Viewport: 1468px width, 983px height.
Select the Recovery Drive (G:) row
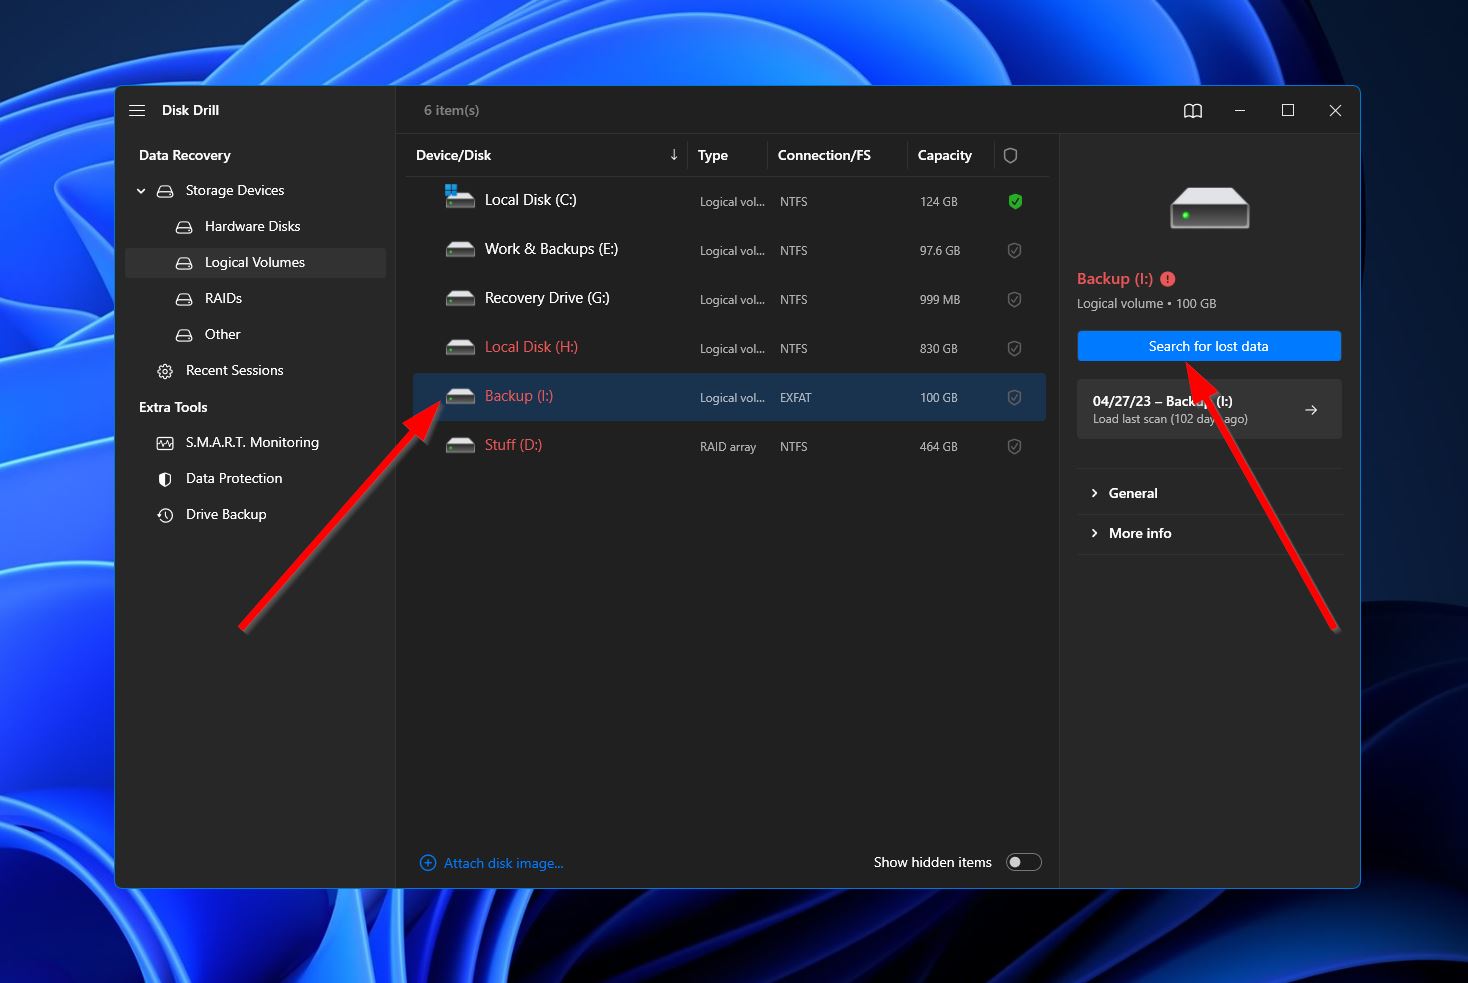coord(729,299)
